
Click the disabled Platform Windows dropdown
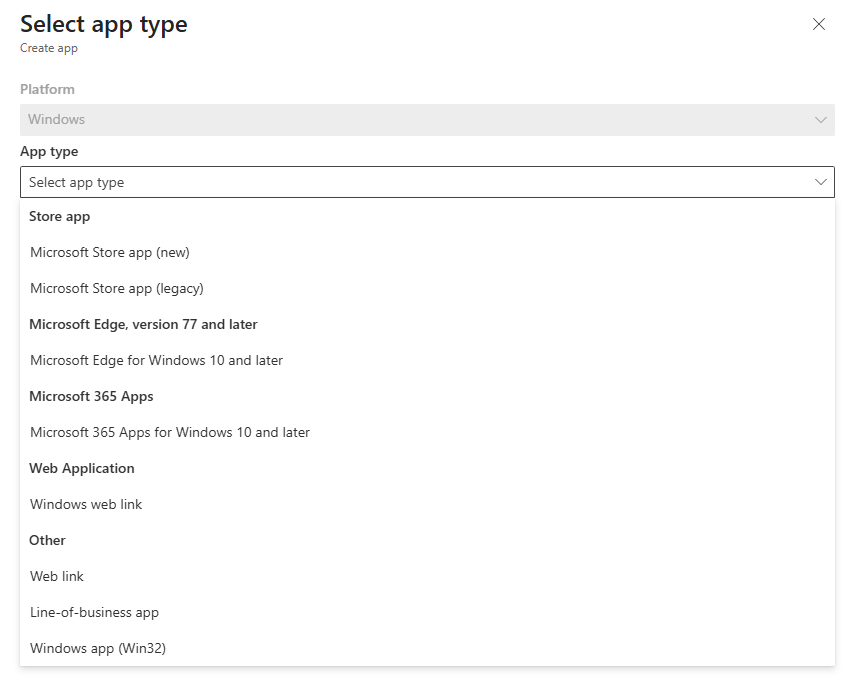point(427,120)
